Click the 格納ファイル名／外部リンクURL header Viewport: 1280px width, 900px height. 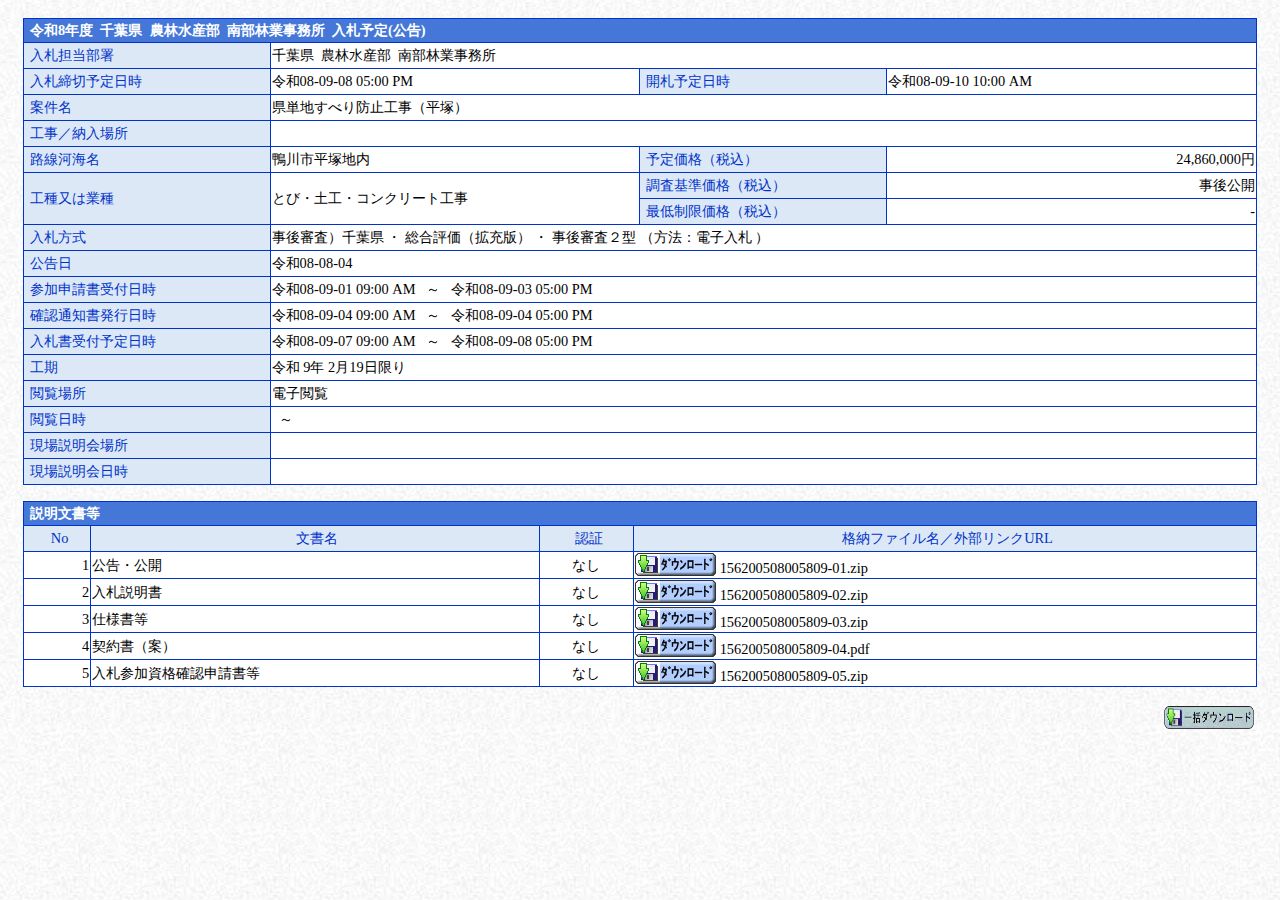946,538
